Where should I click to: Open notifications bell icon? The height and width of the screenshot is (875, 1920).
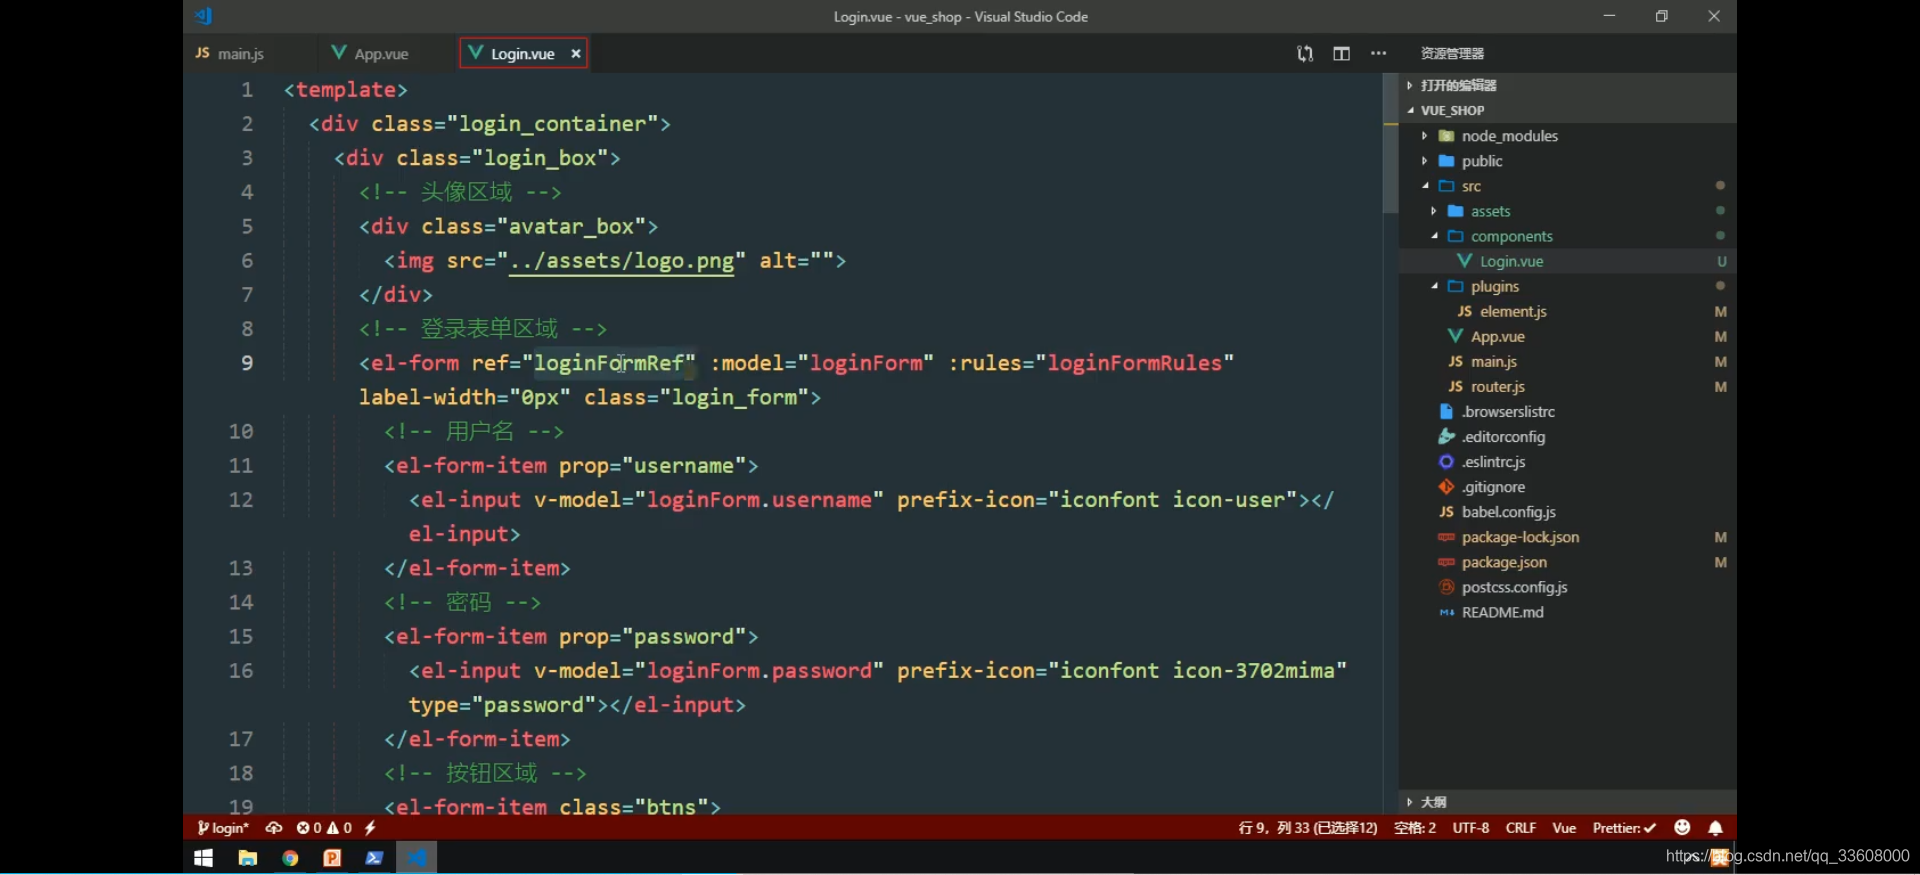(1715, 828)
